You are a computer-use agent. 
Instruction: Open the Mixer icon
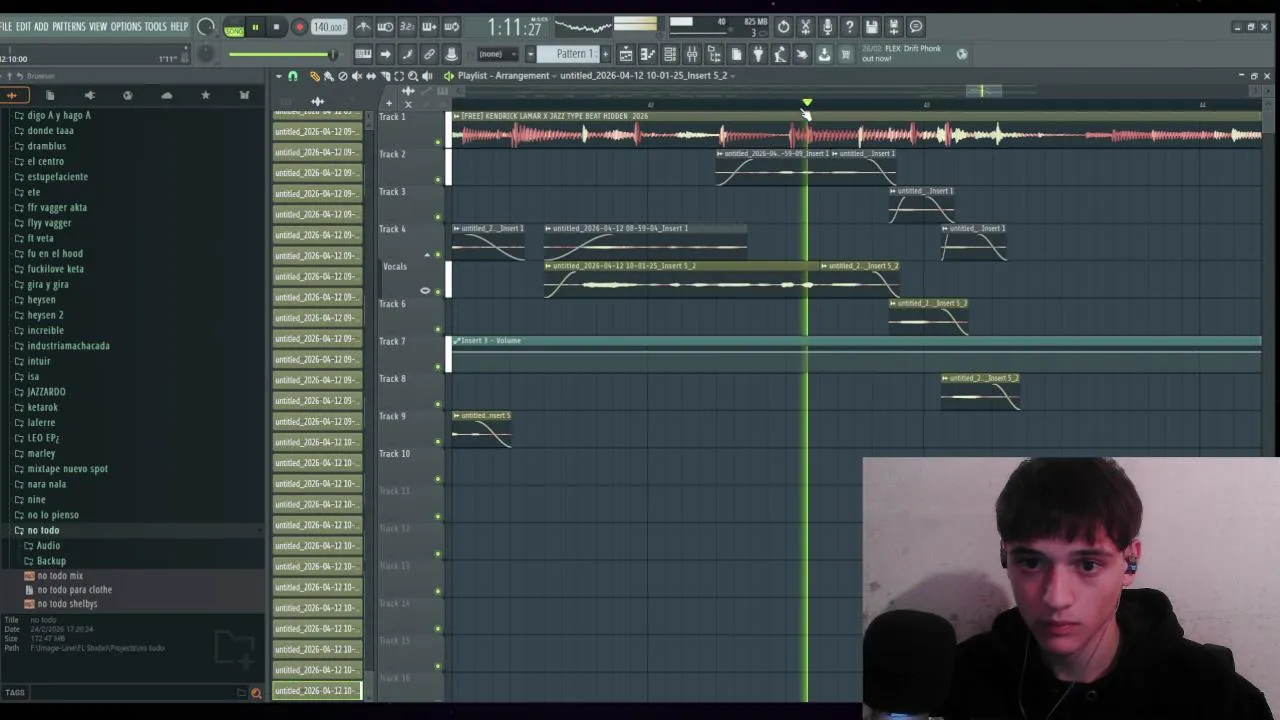pos(692,54)
